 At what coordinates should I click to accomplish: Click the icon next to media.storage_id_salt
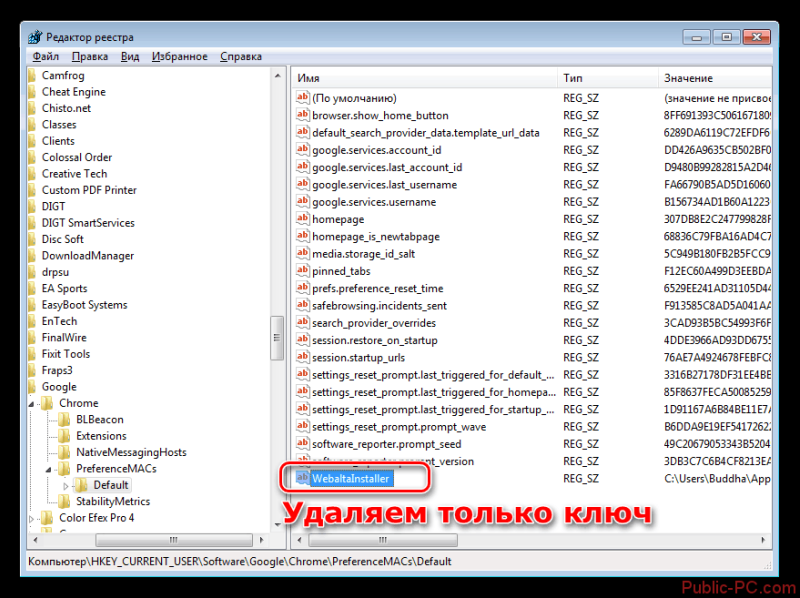tap(303, 254)
